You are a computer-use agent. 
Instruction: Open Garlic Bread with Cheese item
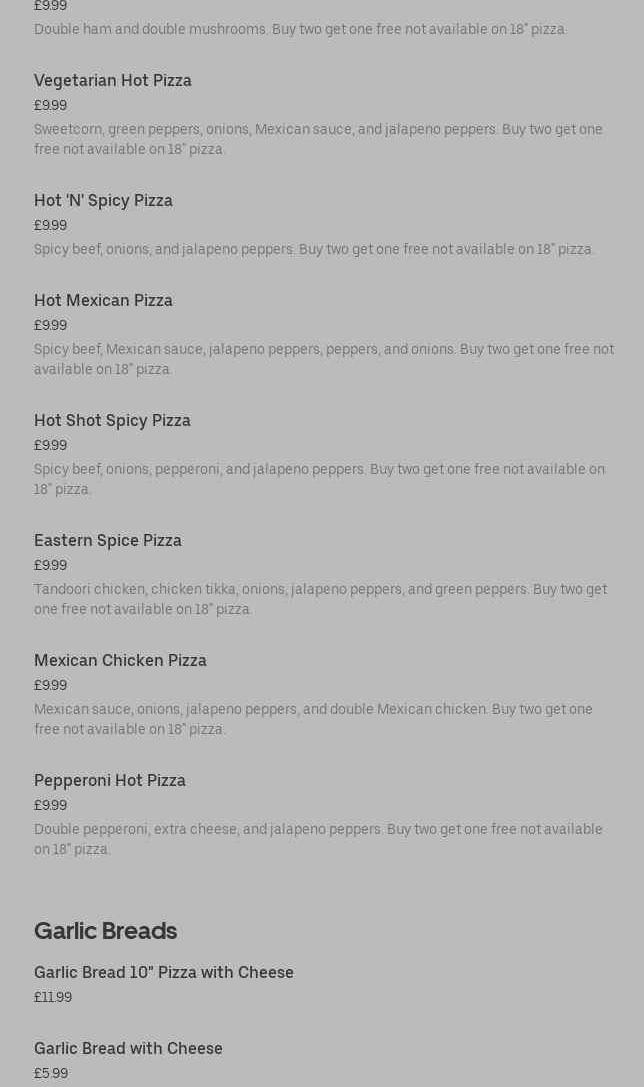(x=128, y=1048)
